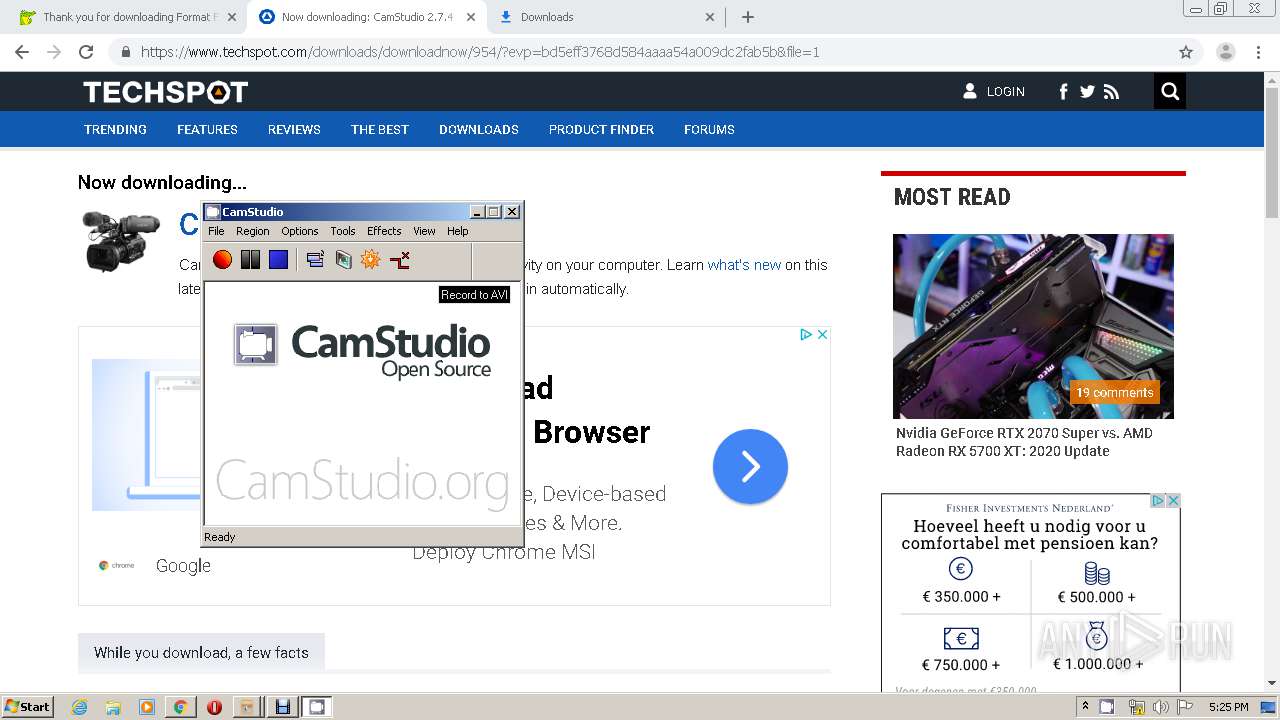Switch to Chrome in the taskbar

(x=180, y=707)
